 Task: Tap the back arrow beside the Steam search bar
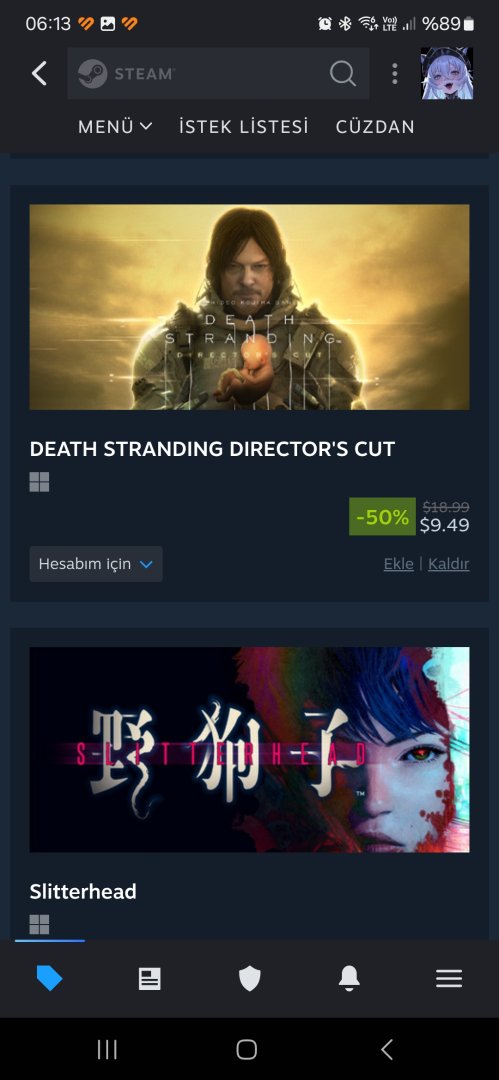(39, 73)
